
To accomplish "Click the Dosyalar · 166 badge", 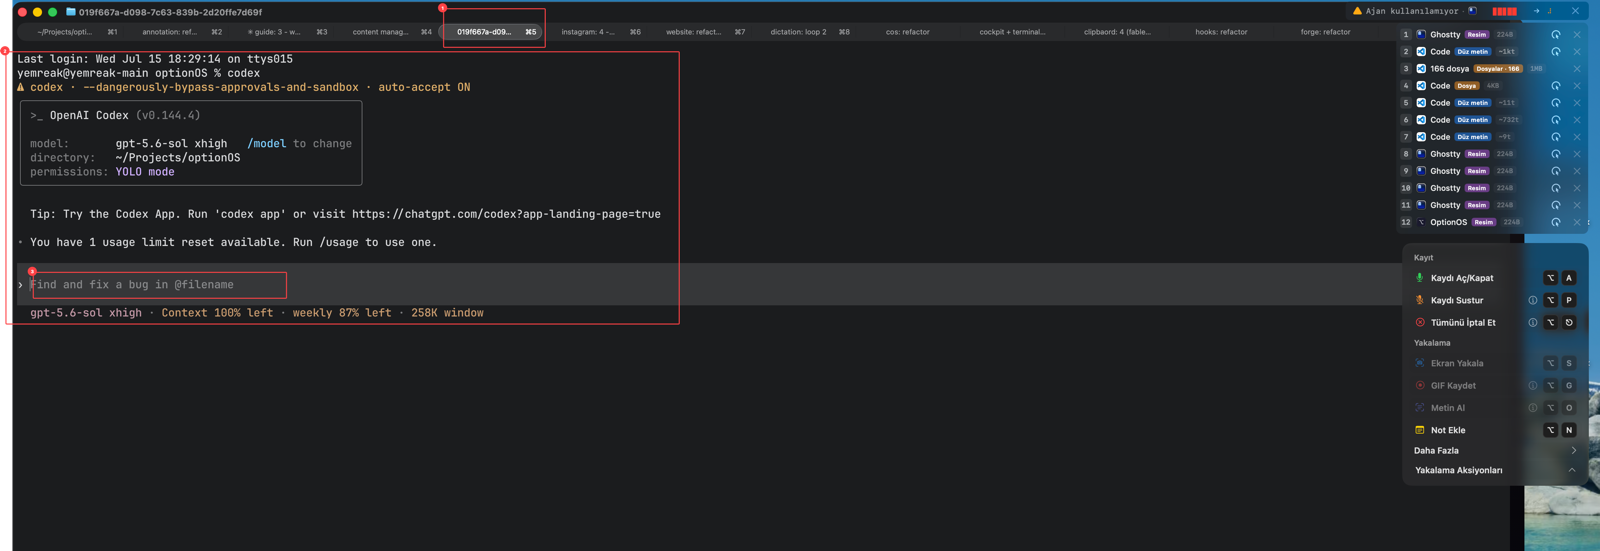I will pyautogui.click(x=1497, y=69).
